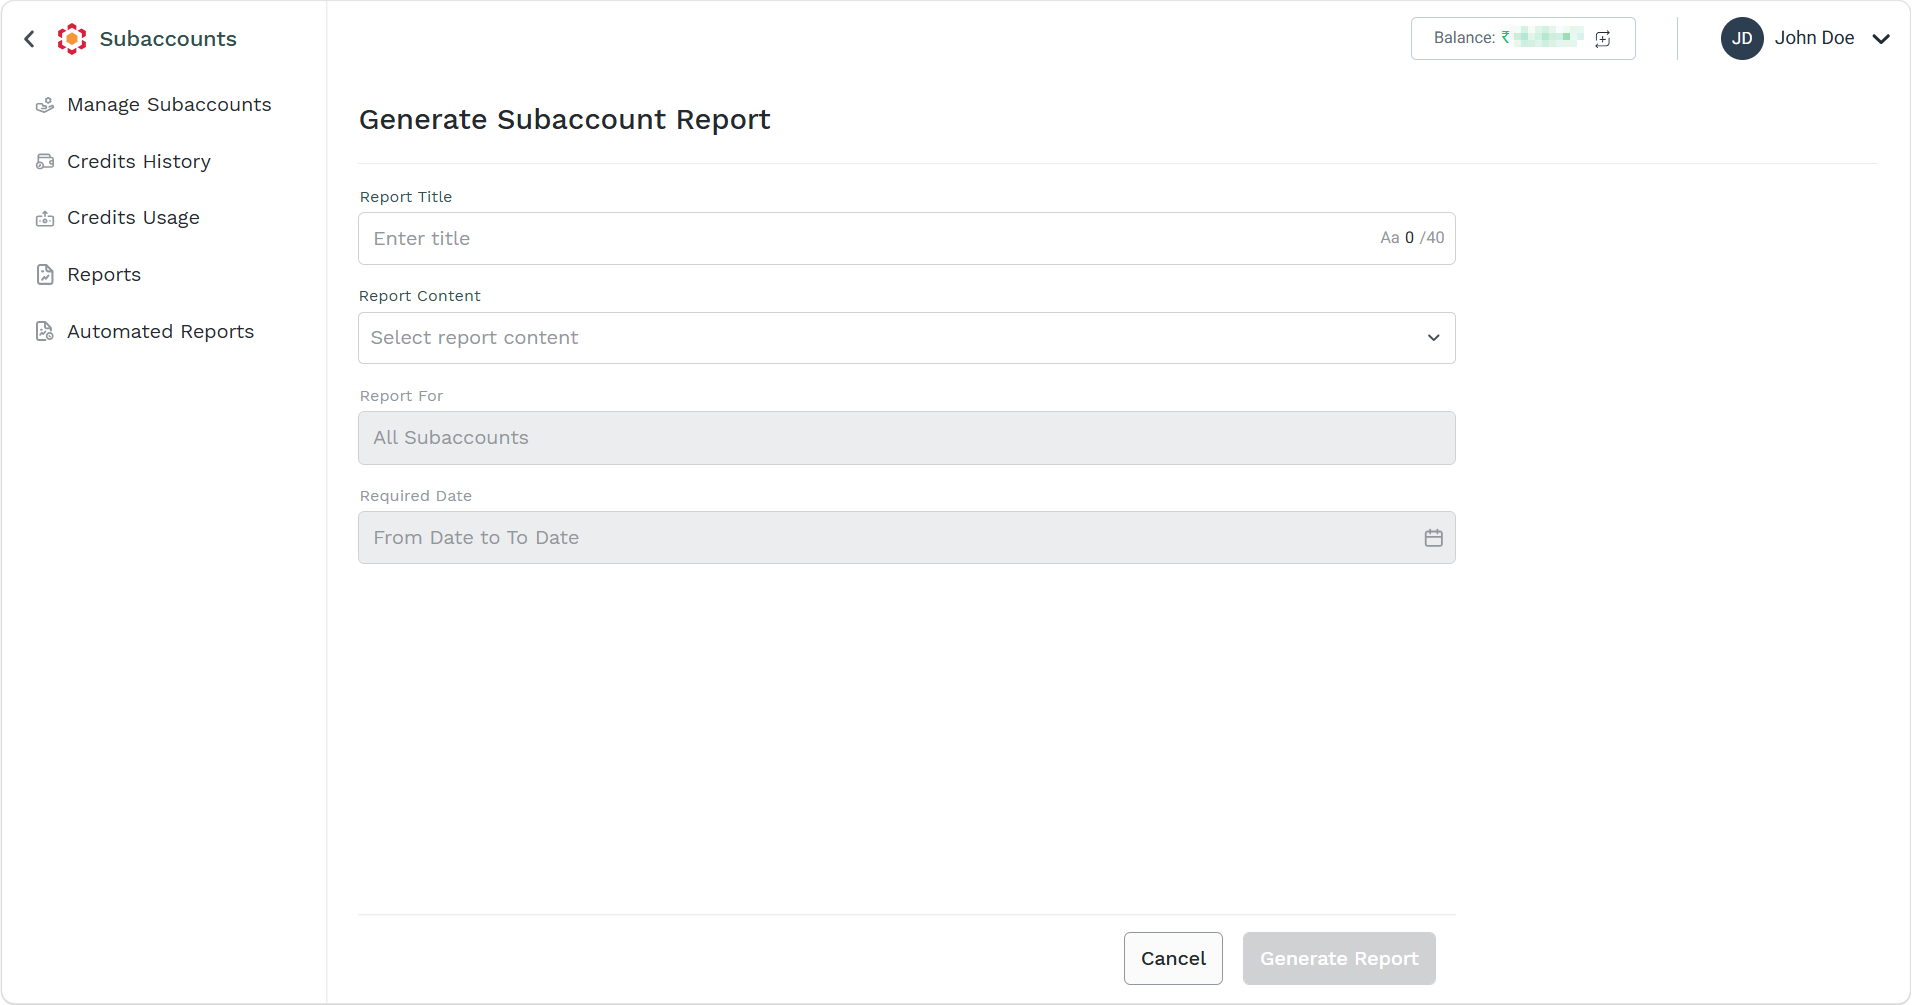This screenshot has width=1912, height=1005.
Task: Click the John Doe username
Action: coord(1814,38)
